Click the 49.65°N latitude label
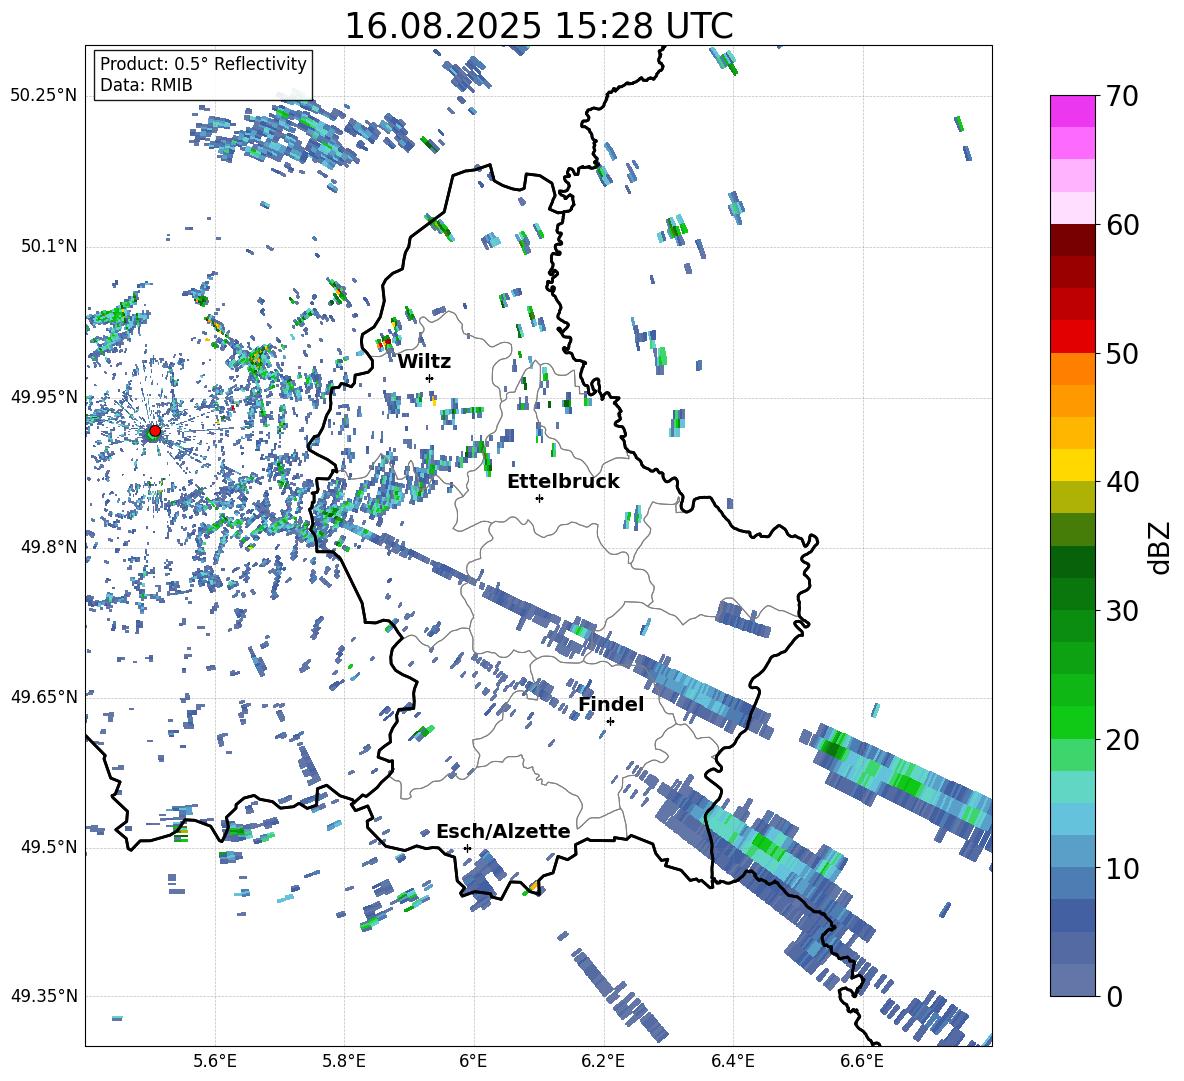This screenshot has height=1081, width=1184. [44, 696]
